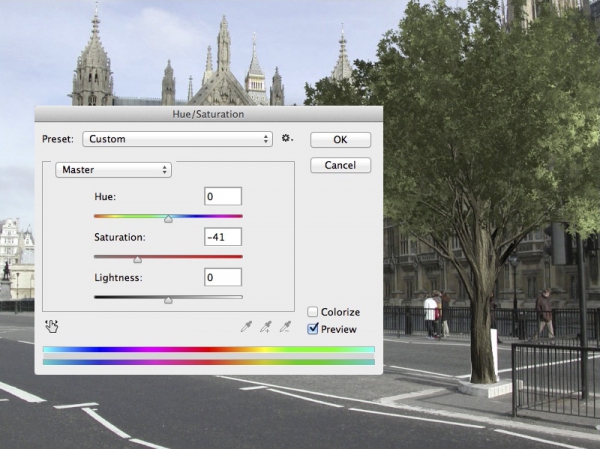Open the preset options gear menu
Viewport: 600px width, 449px height.
pyautogui.click(x=287, y=139)
